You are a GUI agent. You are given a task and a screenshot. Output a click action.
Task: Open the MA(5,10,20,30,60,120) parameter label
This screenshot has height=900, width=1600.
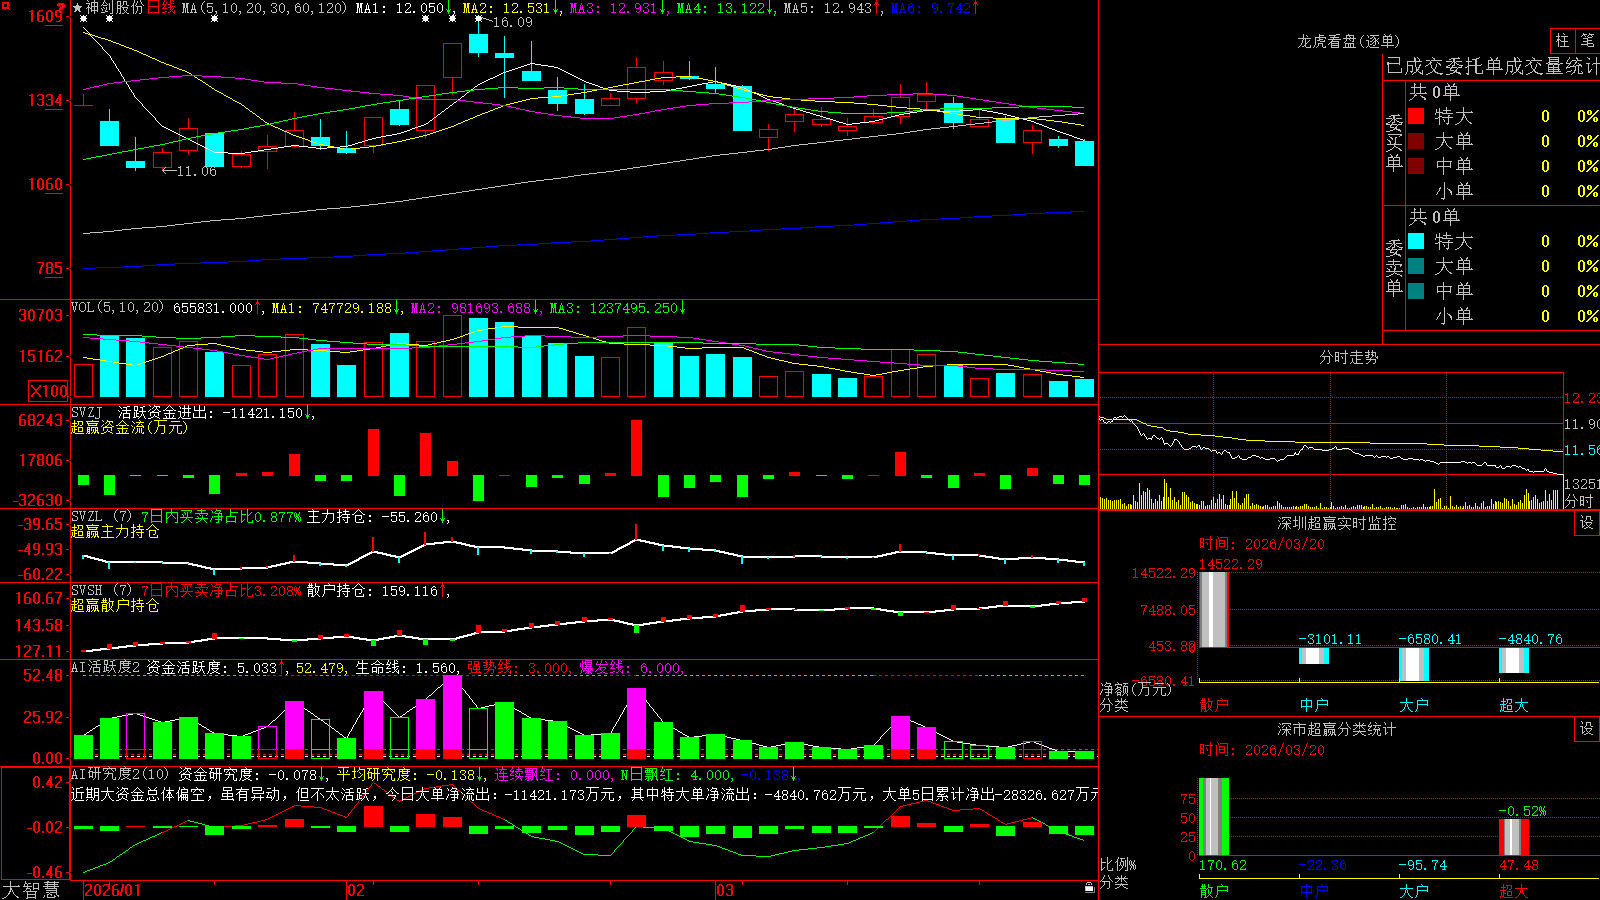coord(265,8)
